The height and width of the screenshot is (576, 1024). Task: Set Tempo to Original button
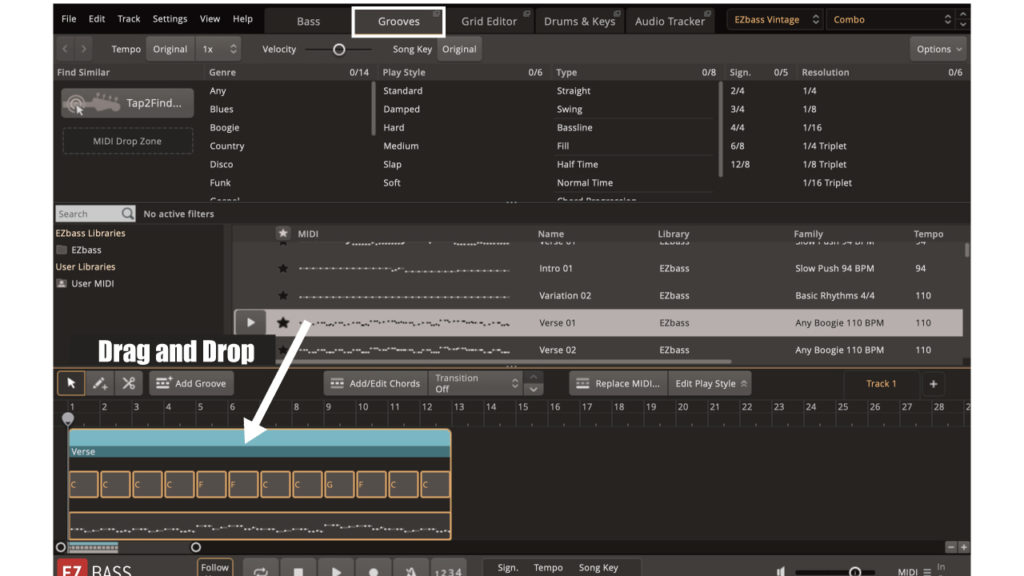pos(170,49)
